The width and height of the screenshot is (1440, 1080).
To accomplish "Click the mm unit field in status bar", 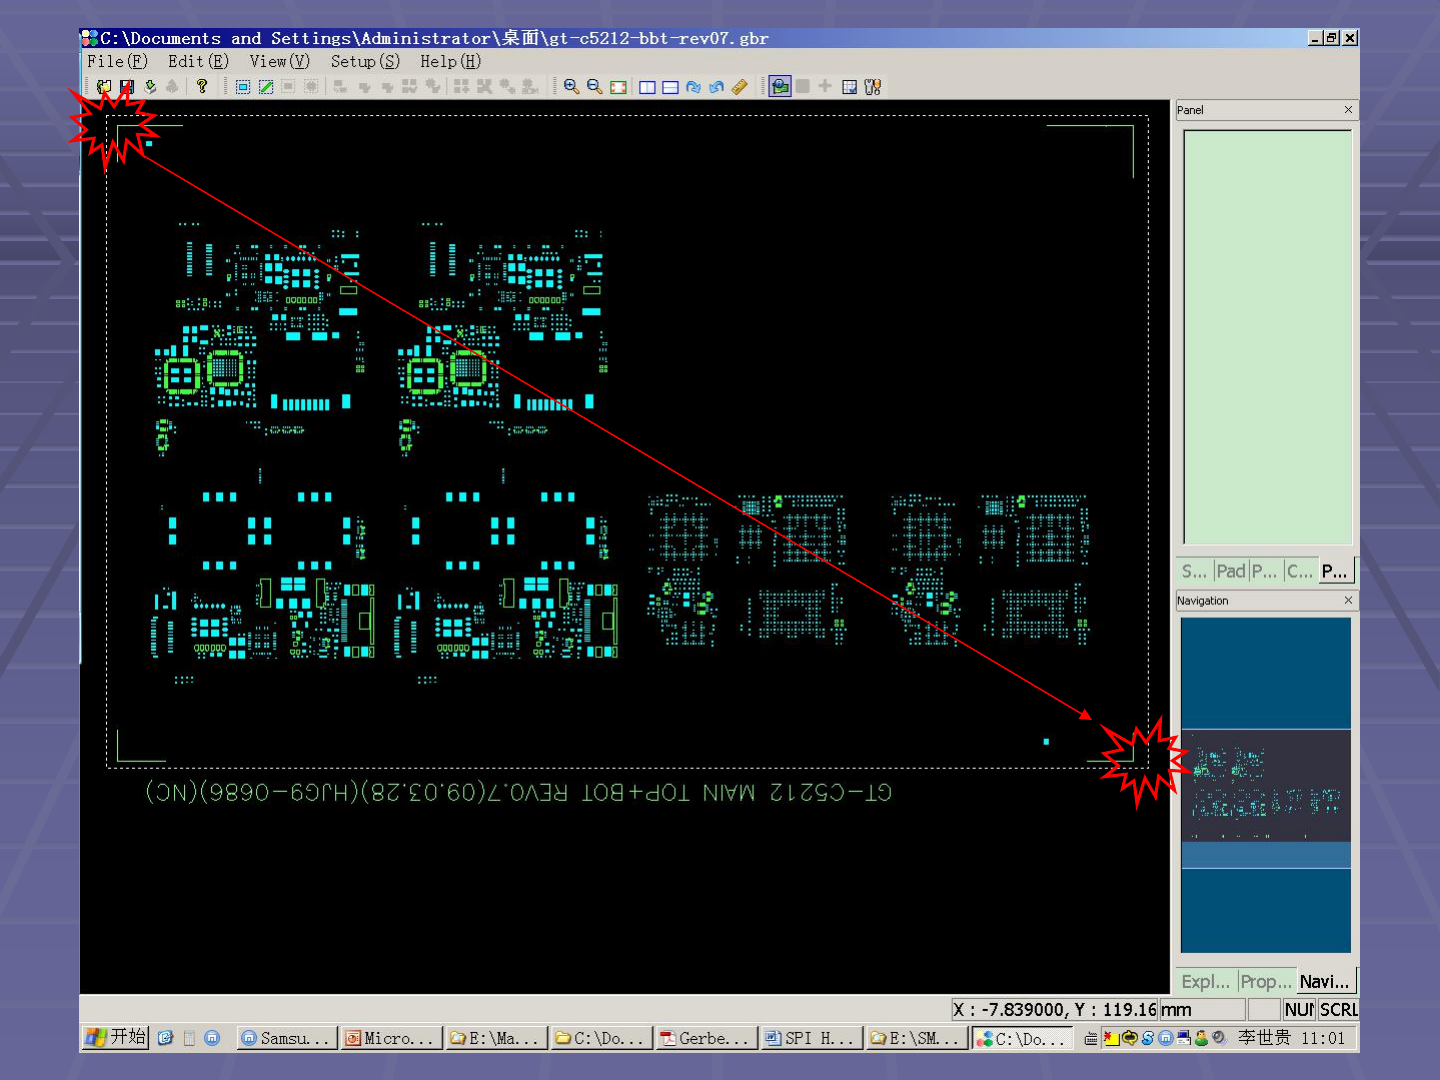I will (x=1202, y=1010).
